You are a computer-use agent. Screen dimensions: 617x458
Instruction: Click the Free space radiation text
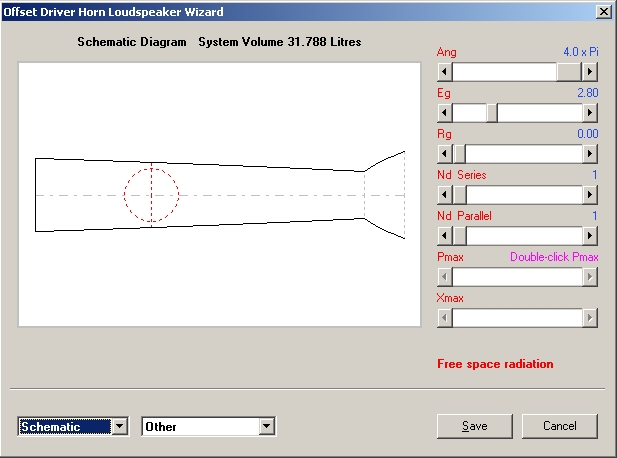pos(495,364)
